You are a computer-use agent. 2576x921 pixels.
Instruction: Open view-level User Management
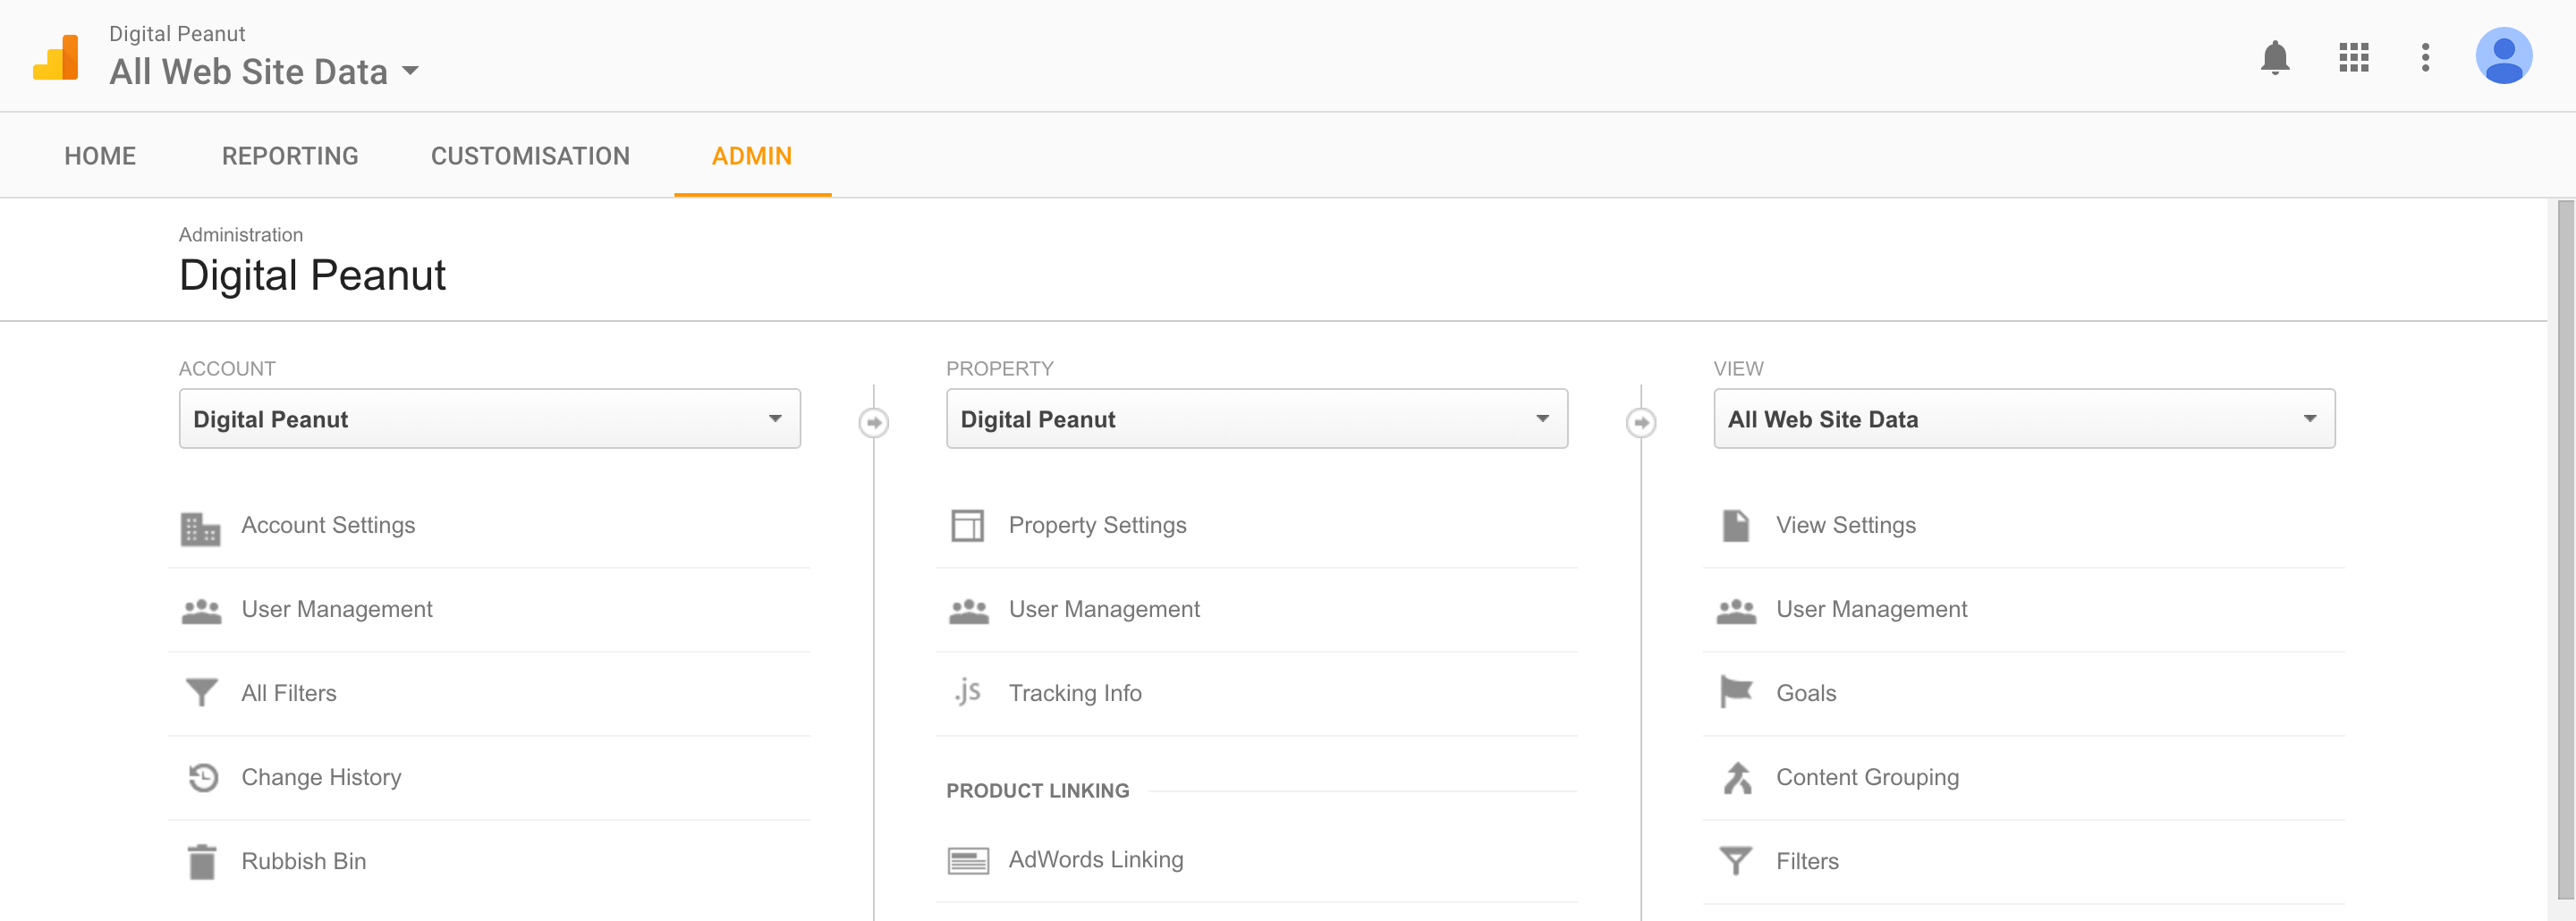tap(1872, 609)
